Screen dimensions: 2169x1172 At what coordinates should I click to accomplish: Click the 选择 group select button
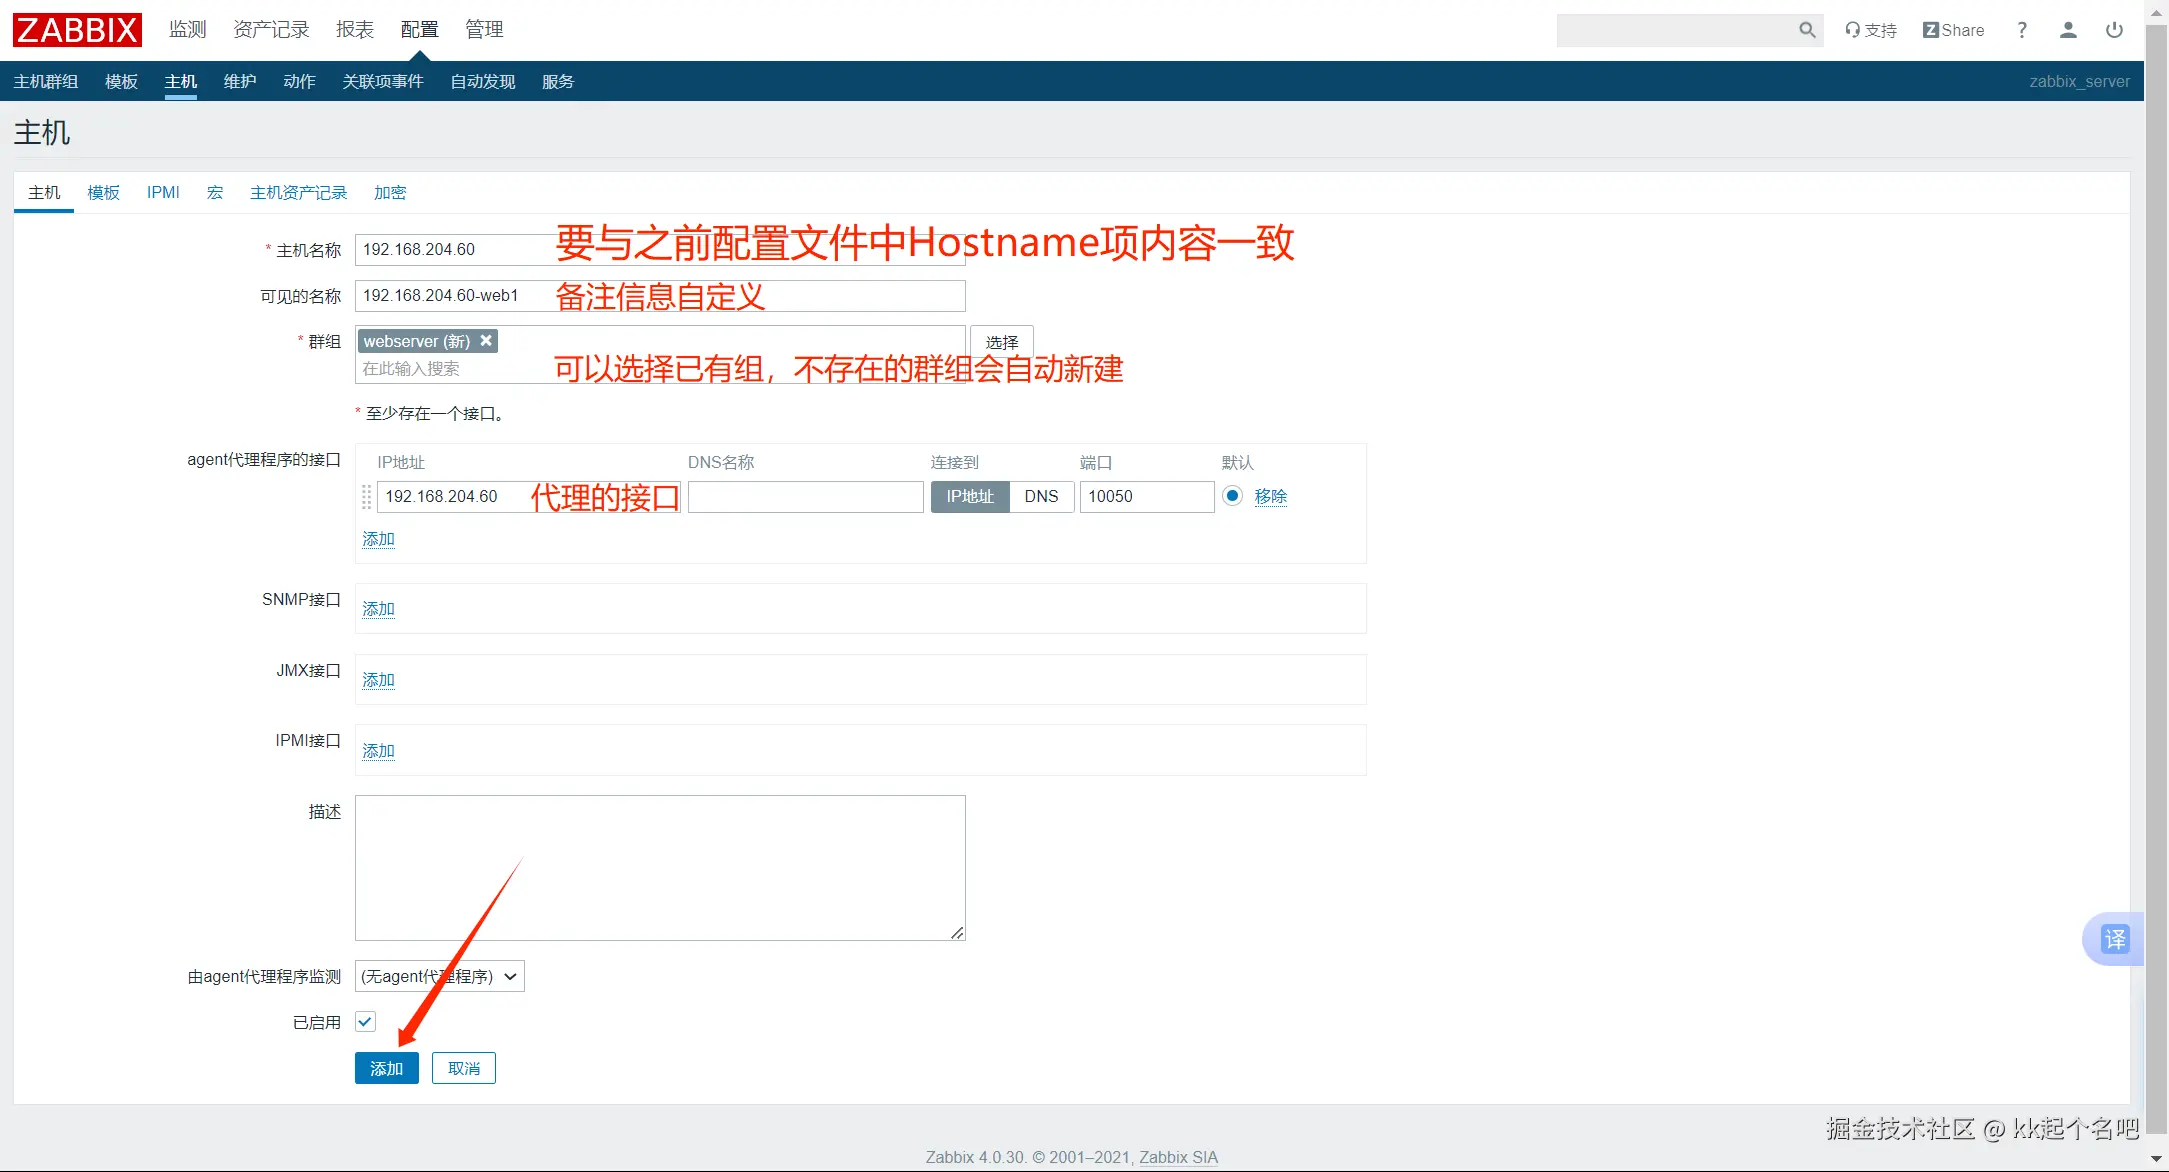(1001, 342)
